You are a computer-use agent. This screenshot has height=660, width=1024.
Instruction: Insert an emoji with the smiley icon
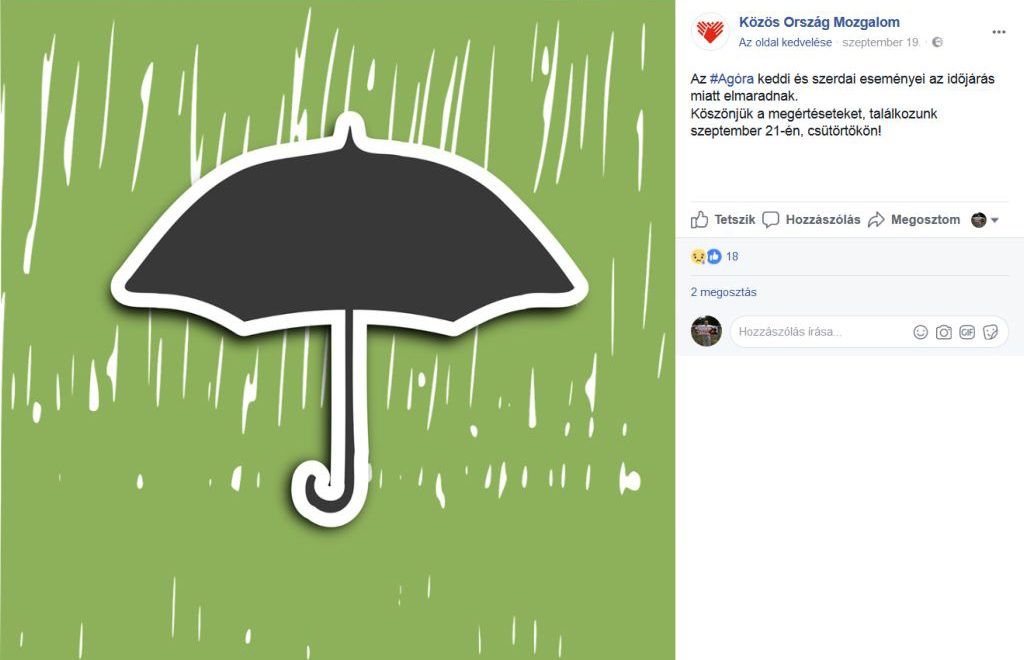[920, 332]
